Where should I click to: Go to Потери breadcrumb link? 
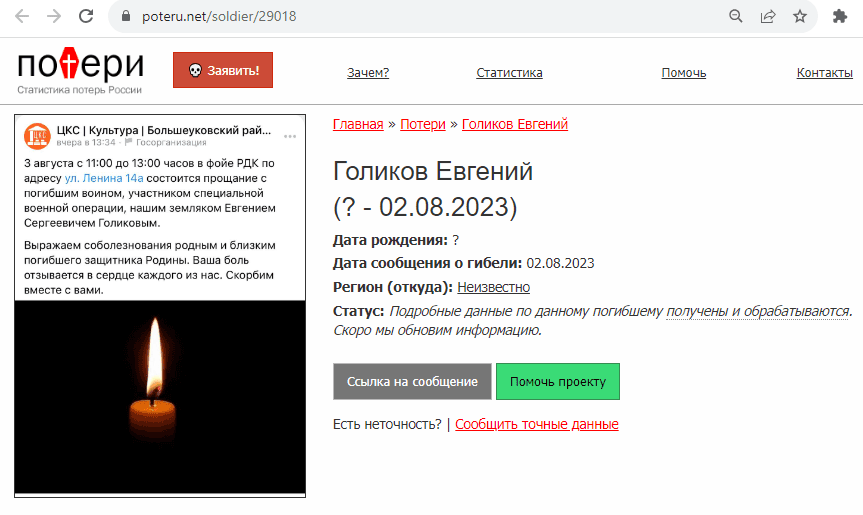tap(423, 124)
